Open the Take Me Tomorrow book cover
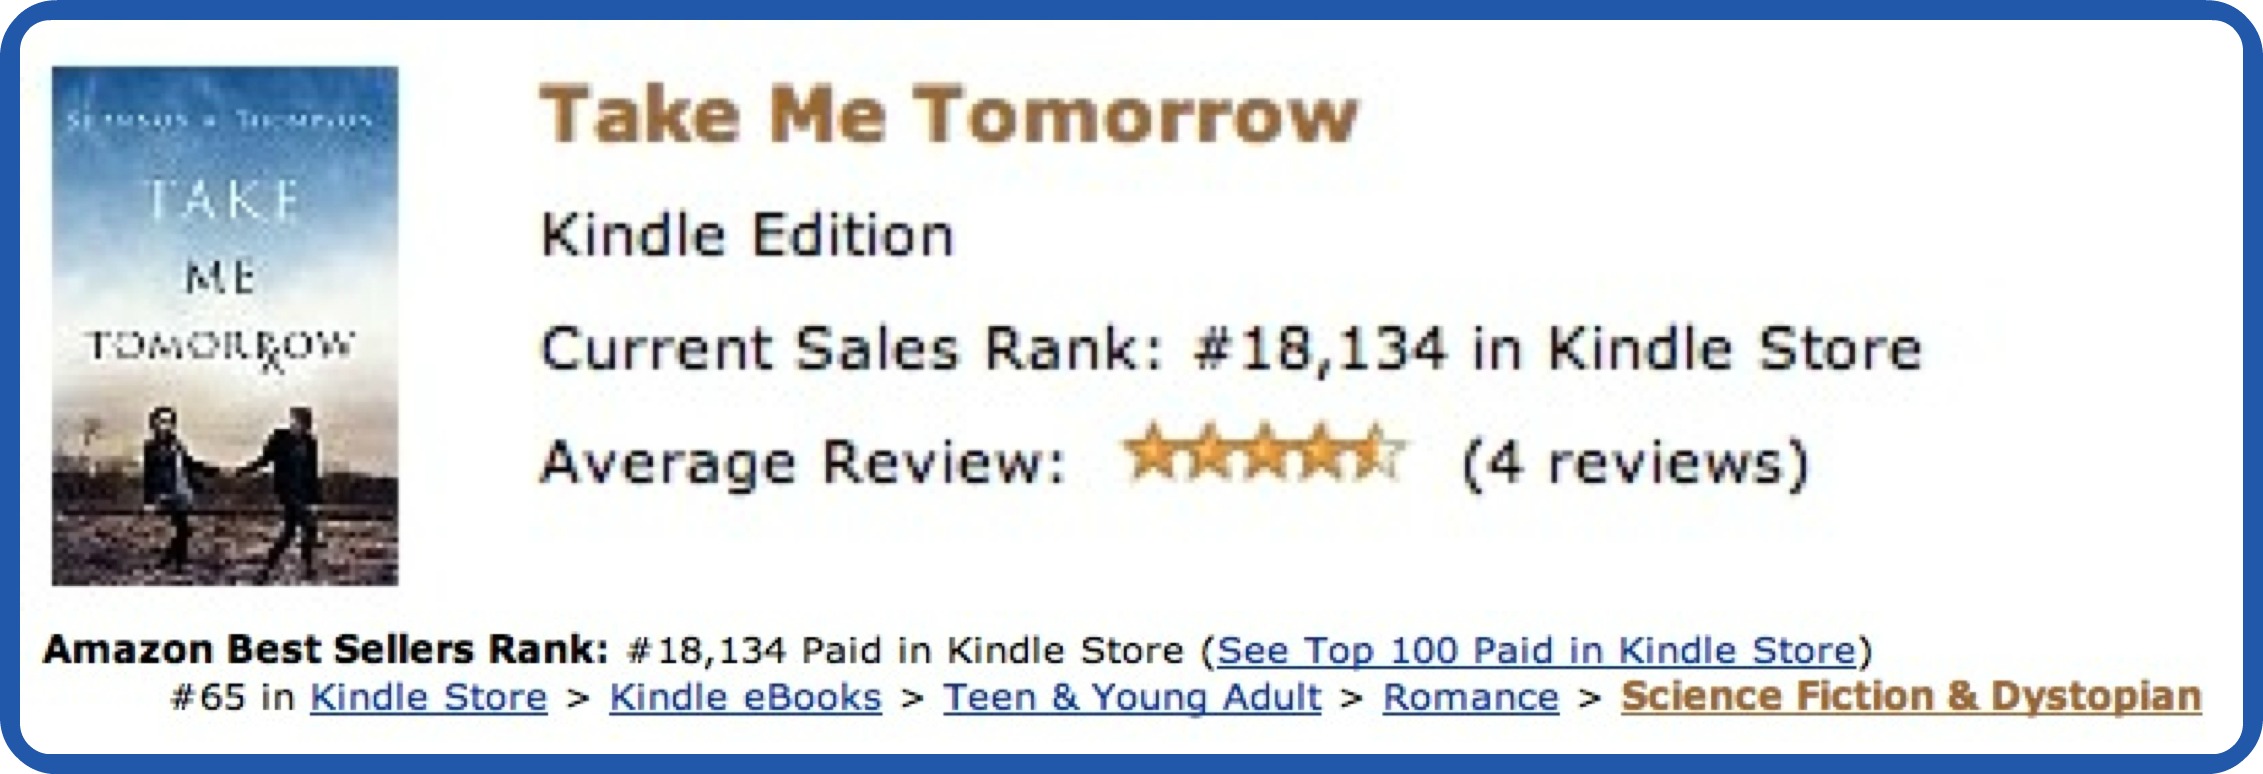2263x774 pixels. coord(225,325)
